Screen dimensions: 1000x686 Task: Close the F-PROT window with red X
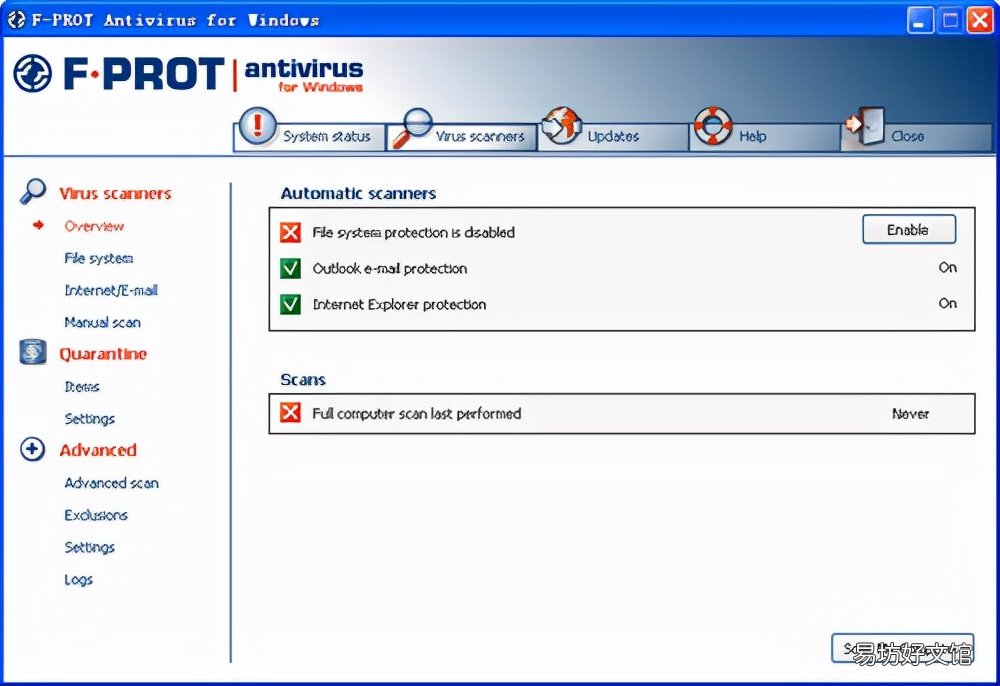[979, 20]
